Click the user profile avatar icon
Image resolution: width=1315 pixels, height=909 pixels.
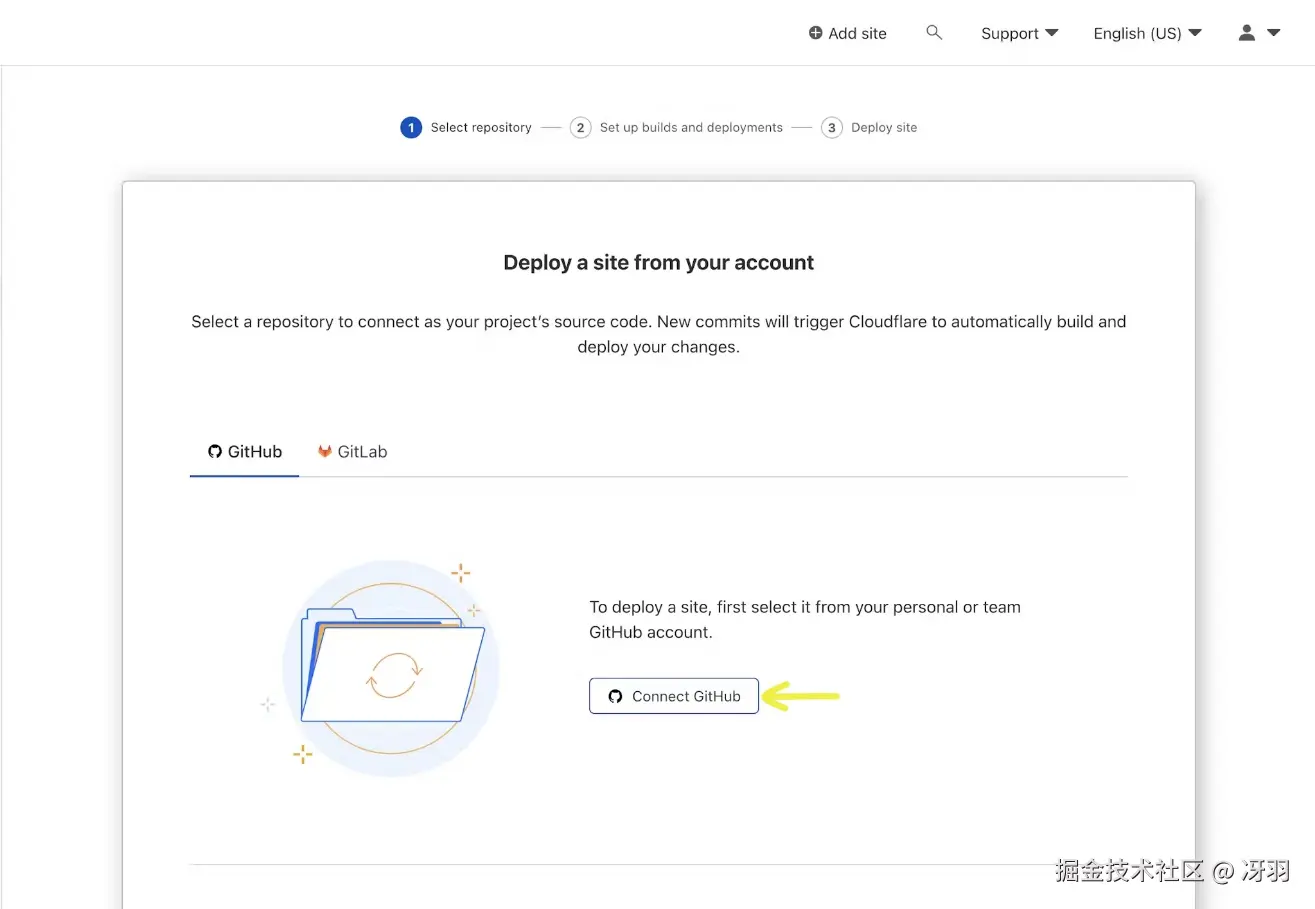1246,33
